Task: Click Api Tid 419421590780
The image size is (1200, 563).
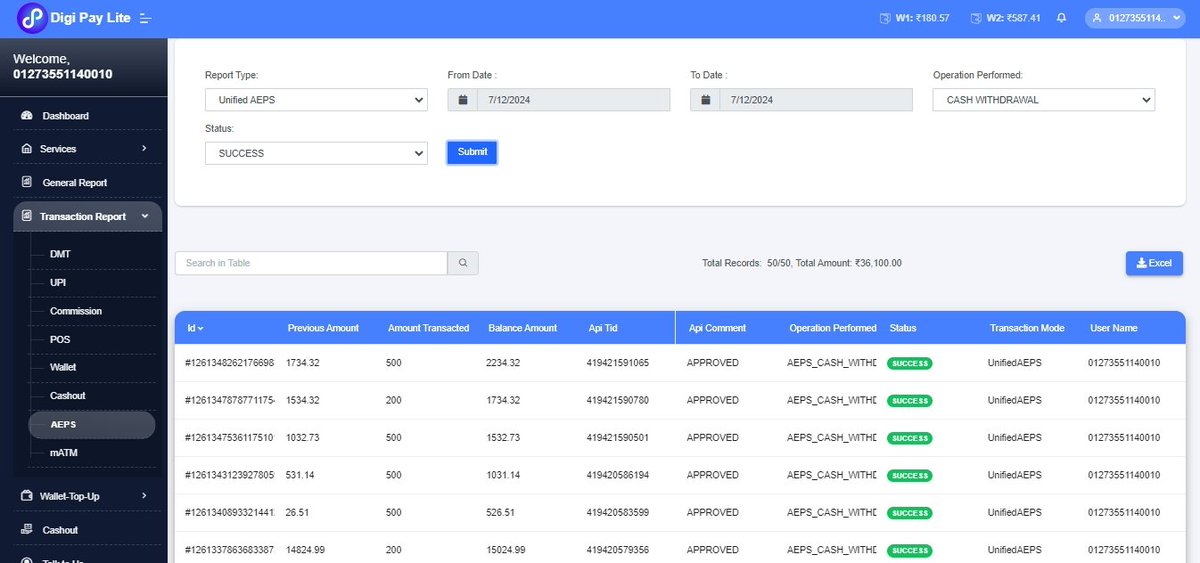Action: coord(618,400)
